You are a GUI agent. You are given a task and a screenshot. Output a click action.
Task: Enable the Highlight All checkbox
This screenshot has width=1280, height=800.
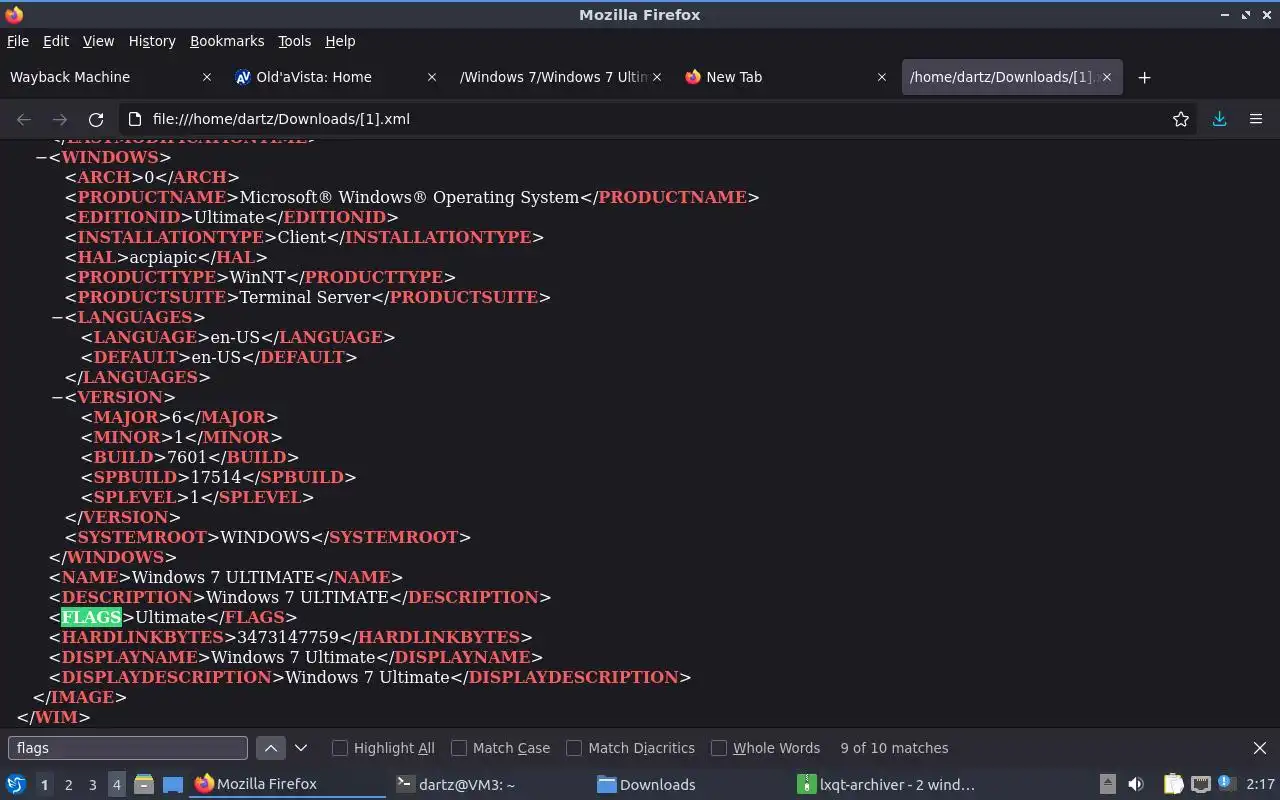point(340,748)
